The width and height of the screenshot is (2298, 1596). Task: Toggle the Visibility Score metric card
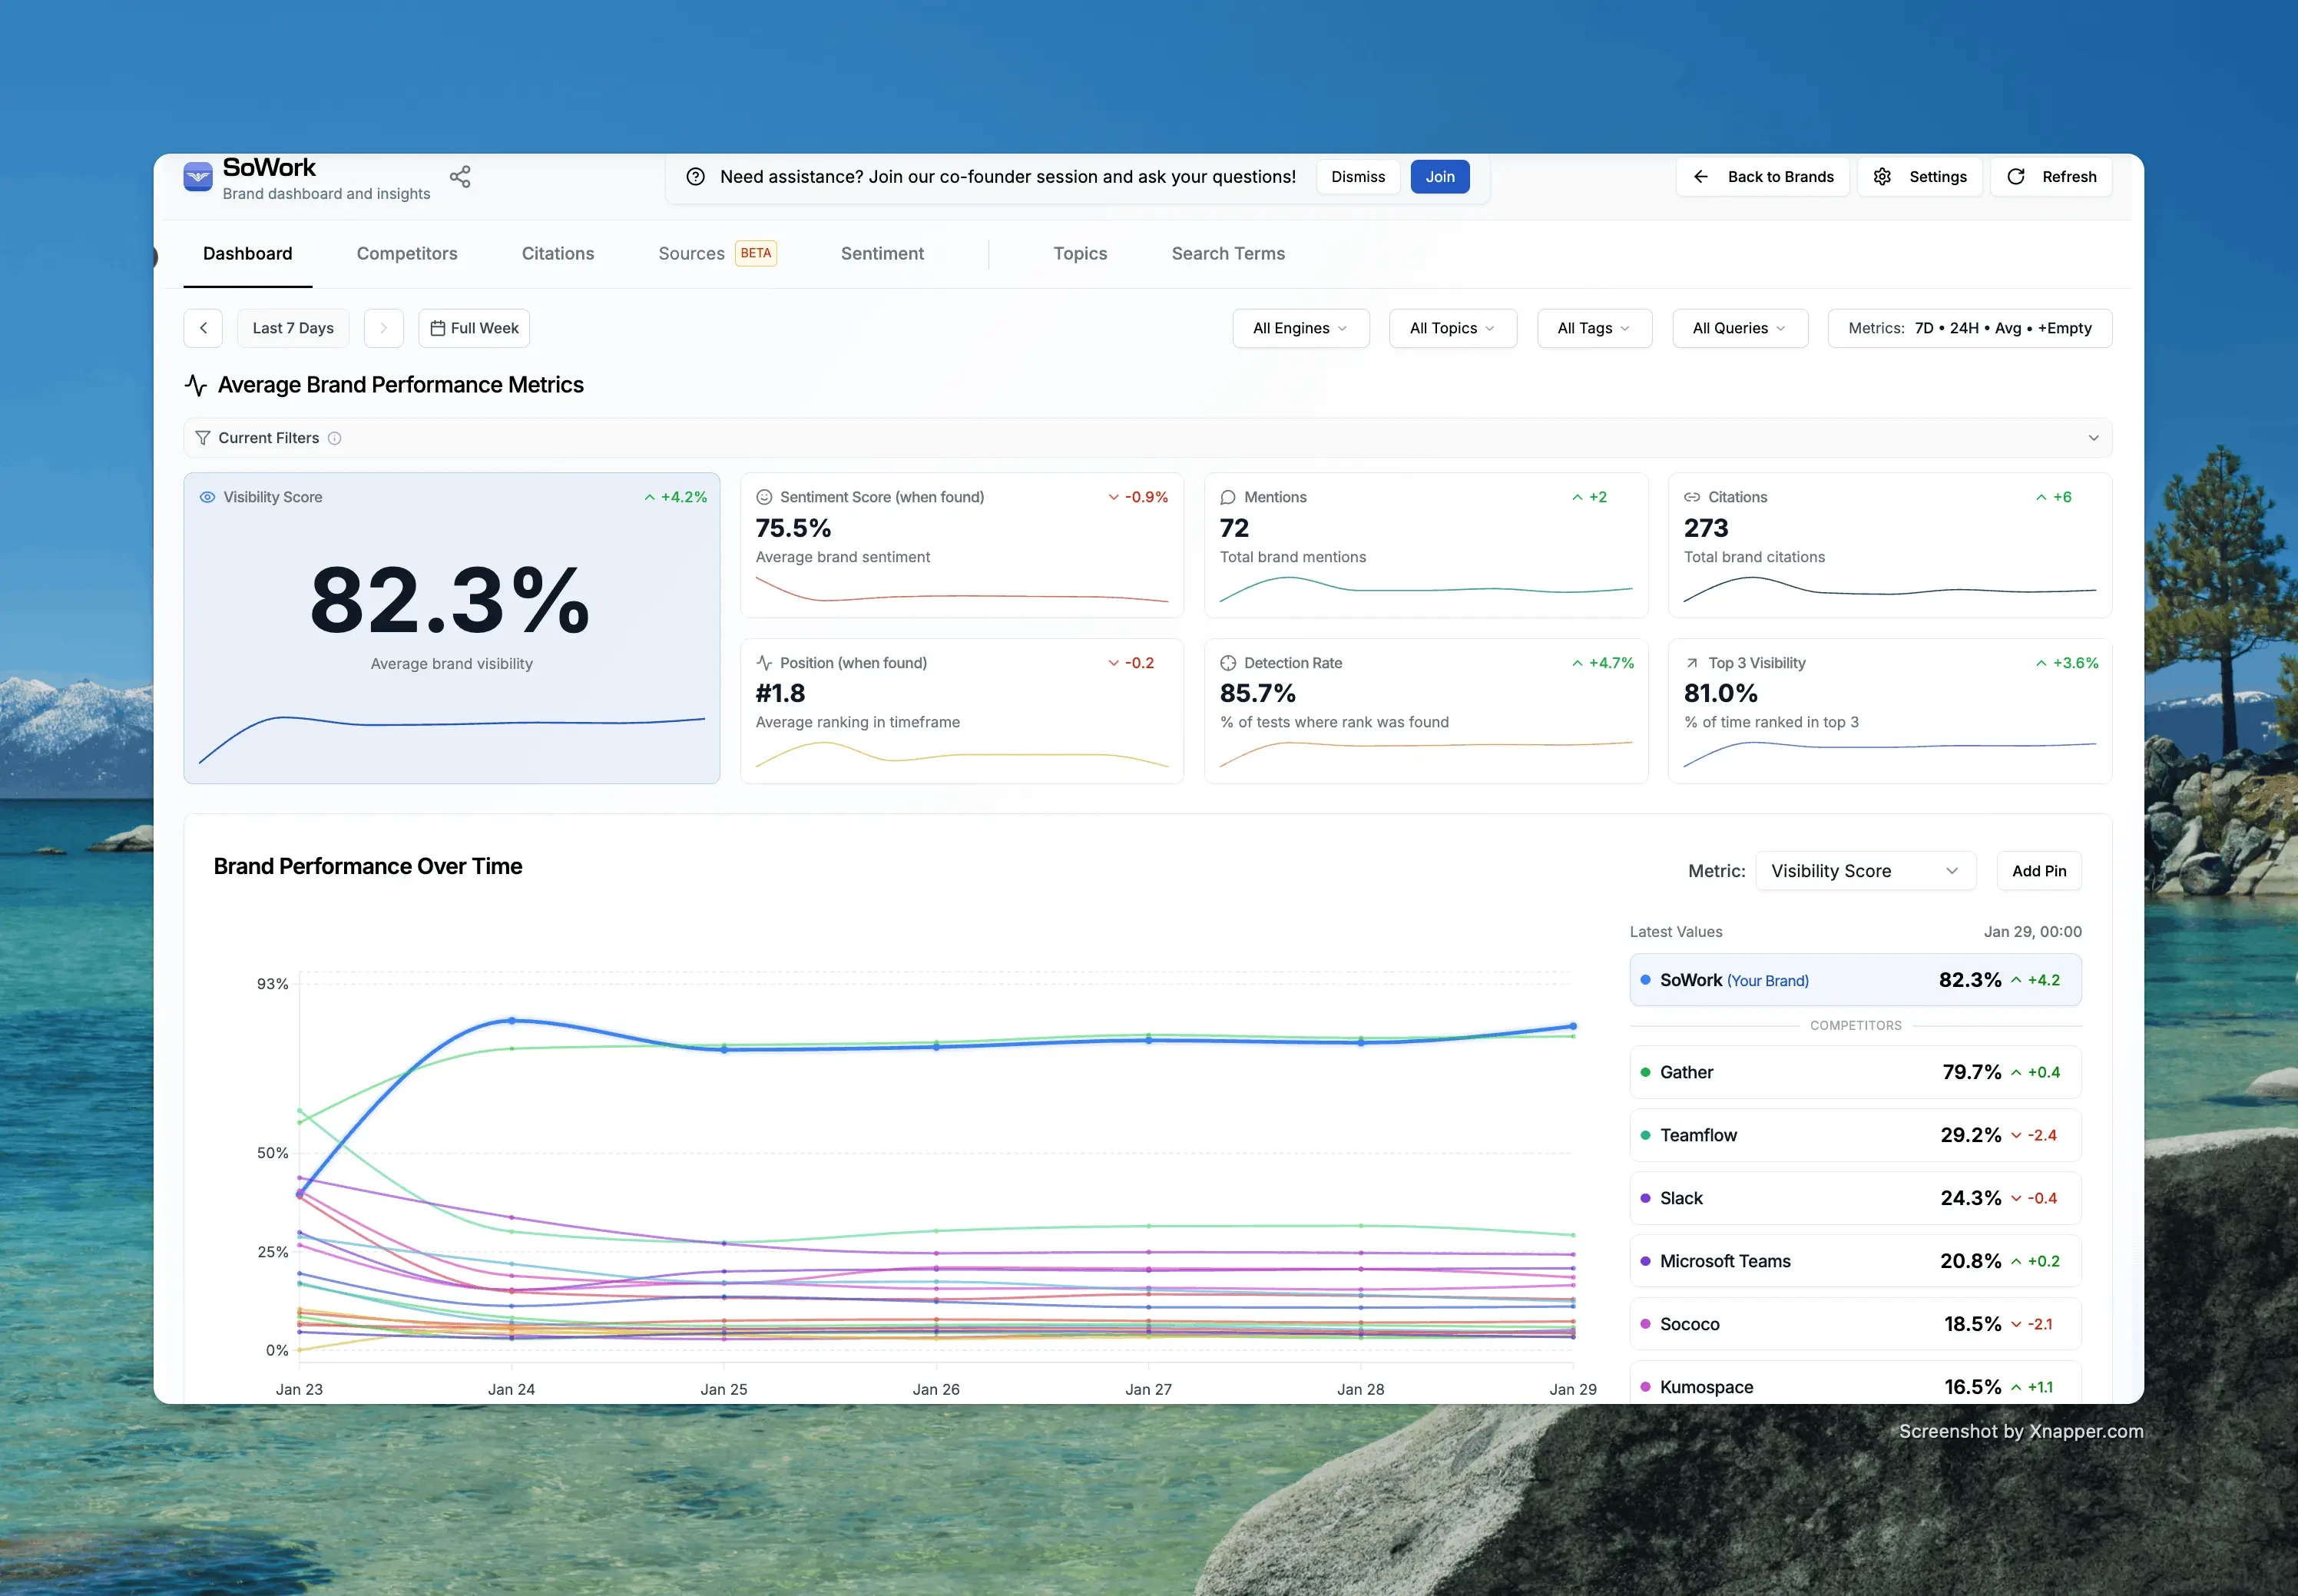pos(451,628)
